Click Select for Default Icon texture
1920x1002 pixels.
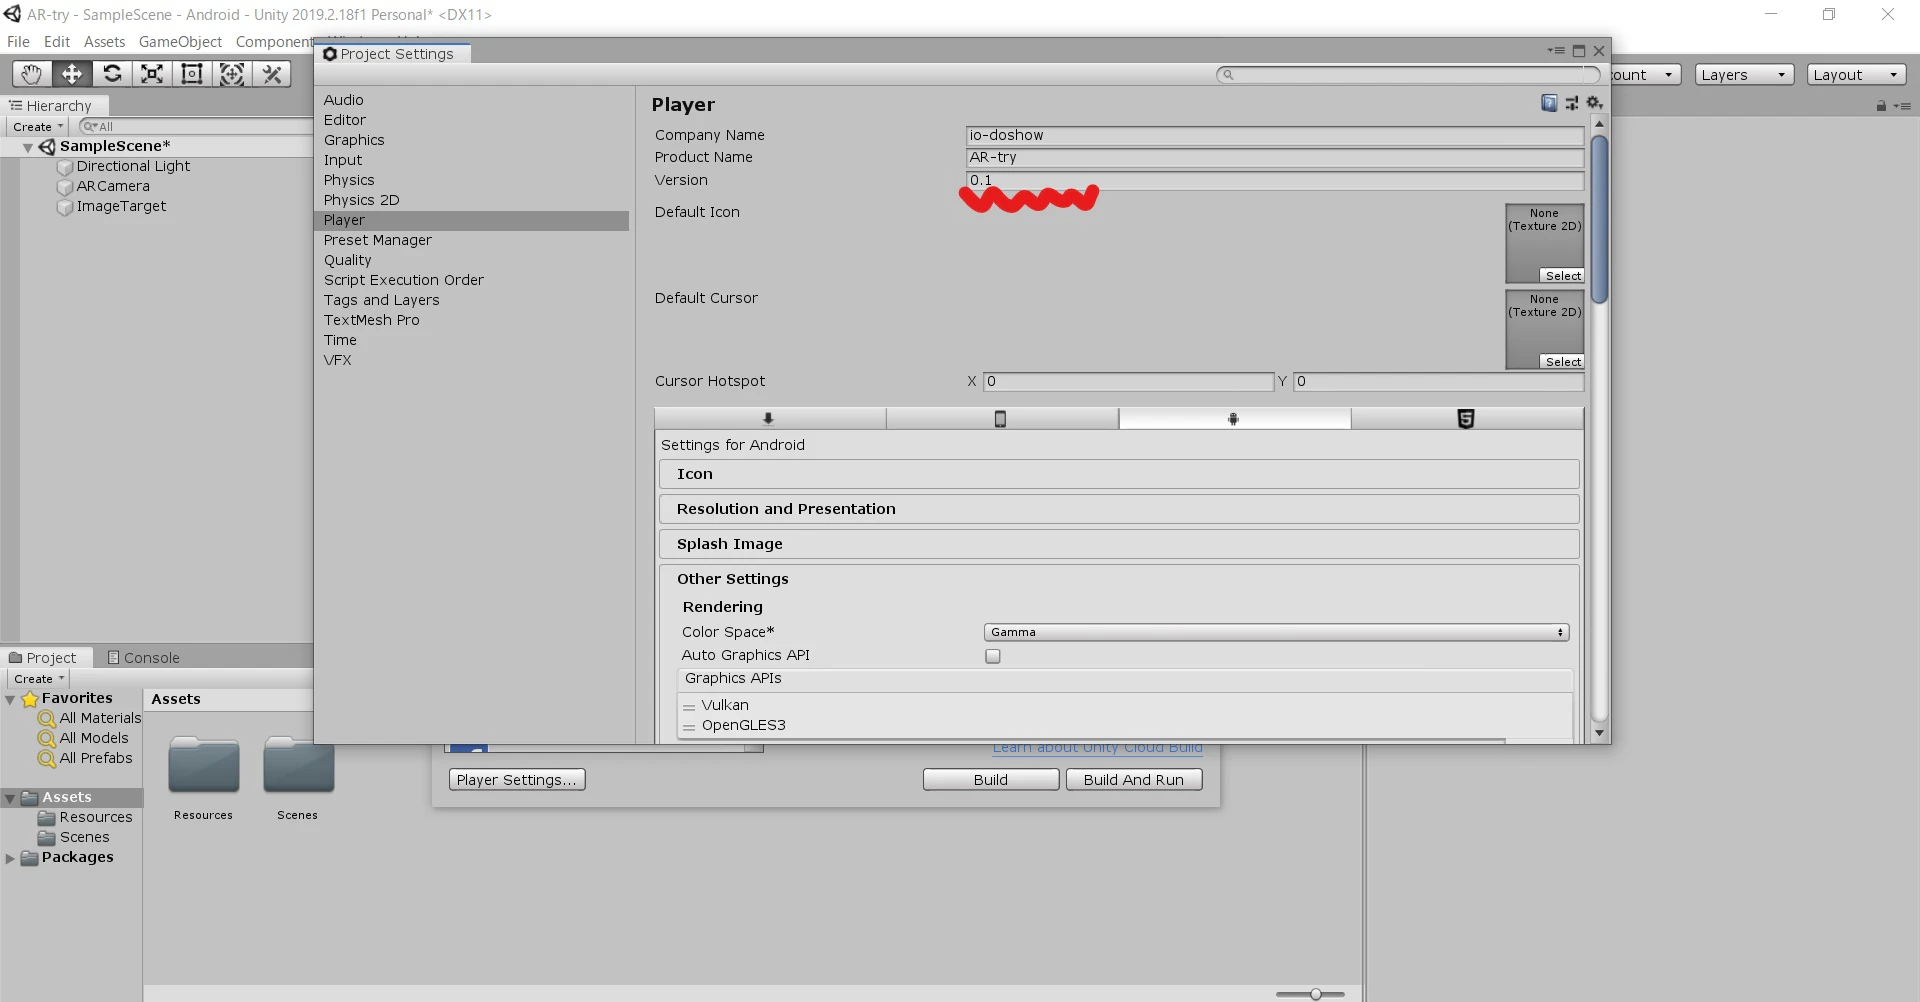1562,276
